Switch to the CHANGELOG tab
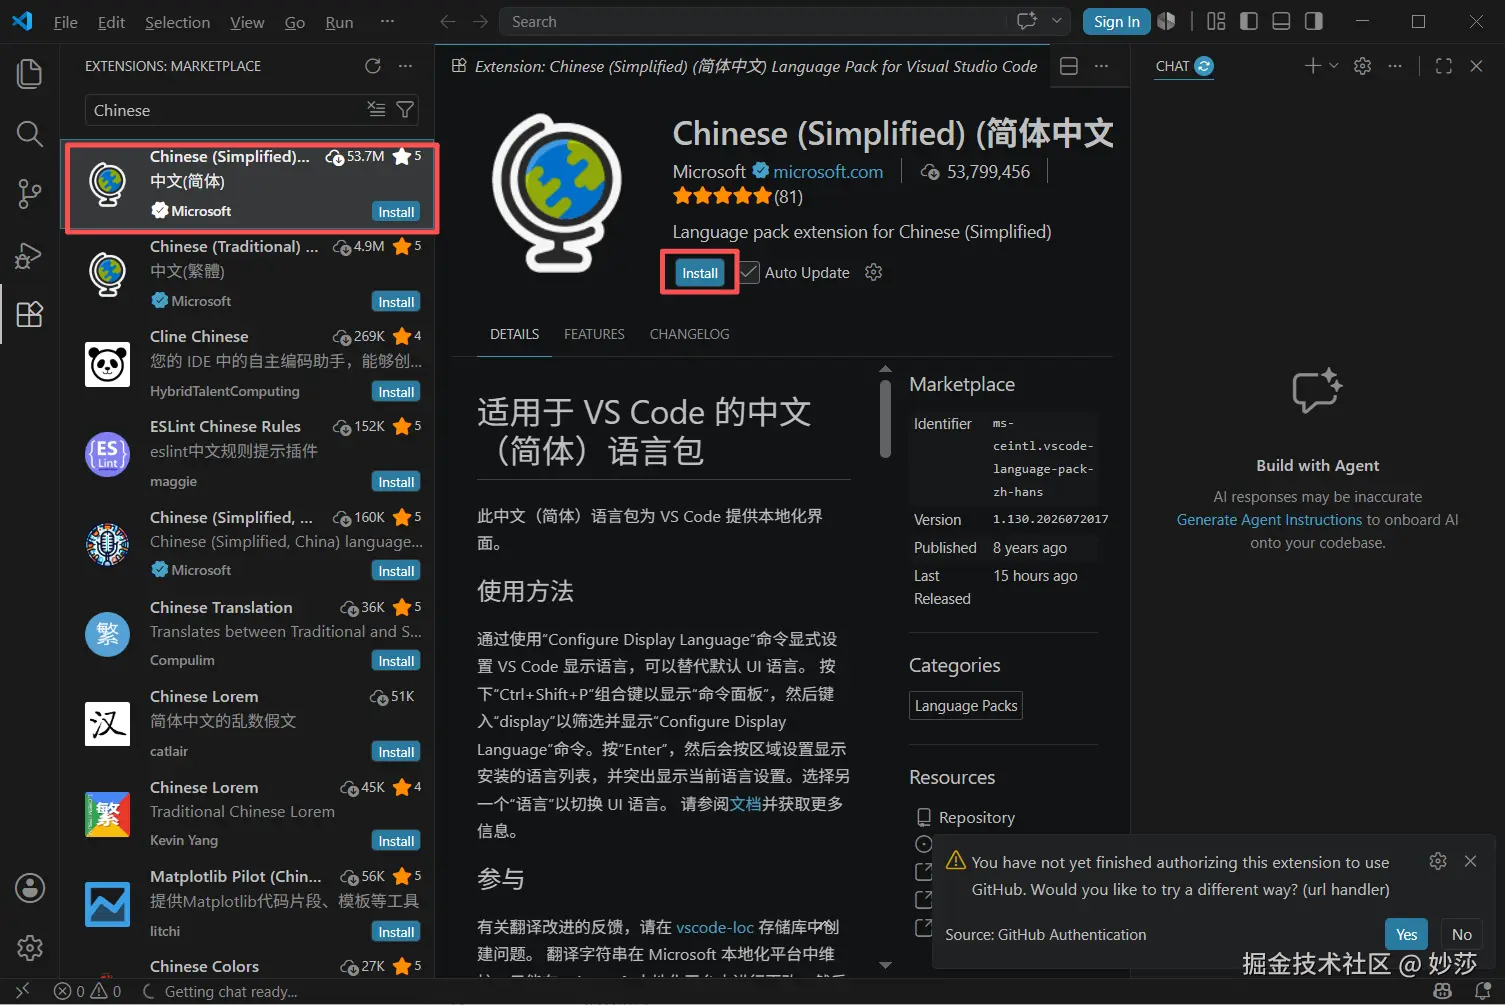This screenshot has width=1505, height=1005. coord(689,334)
